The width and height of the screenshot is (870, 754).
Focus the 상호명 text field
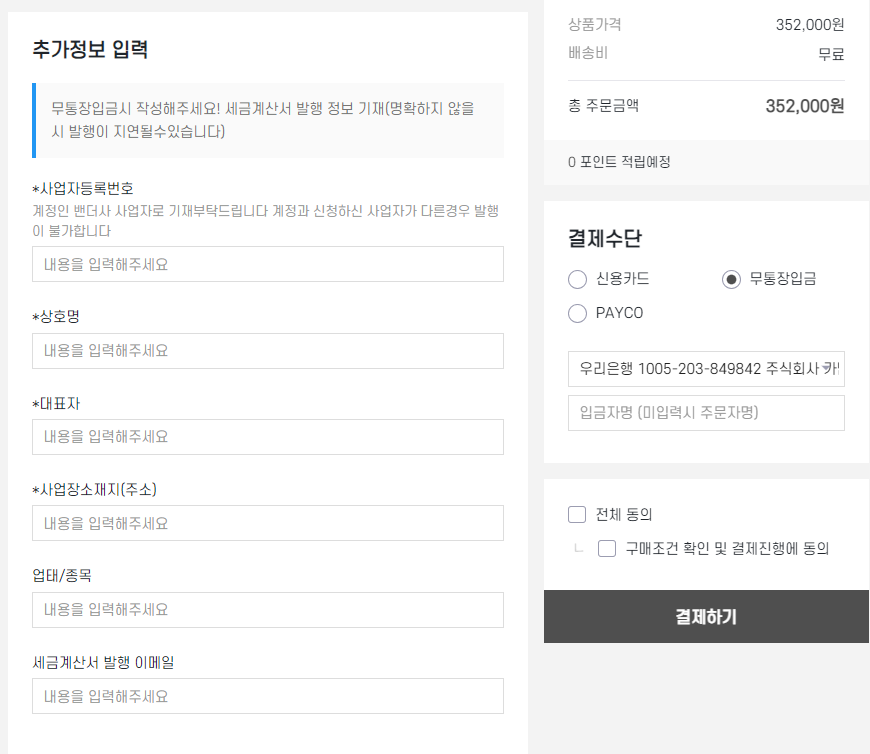[267, 351]
